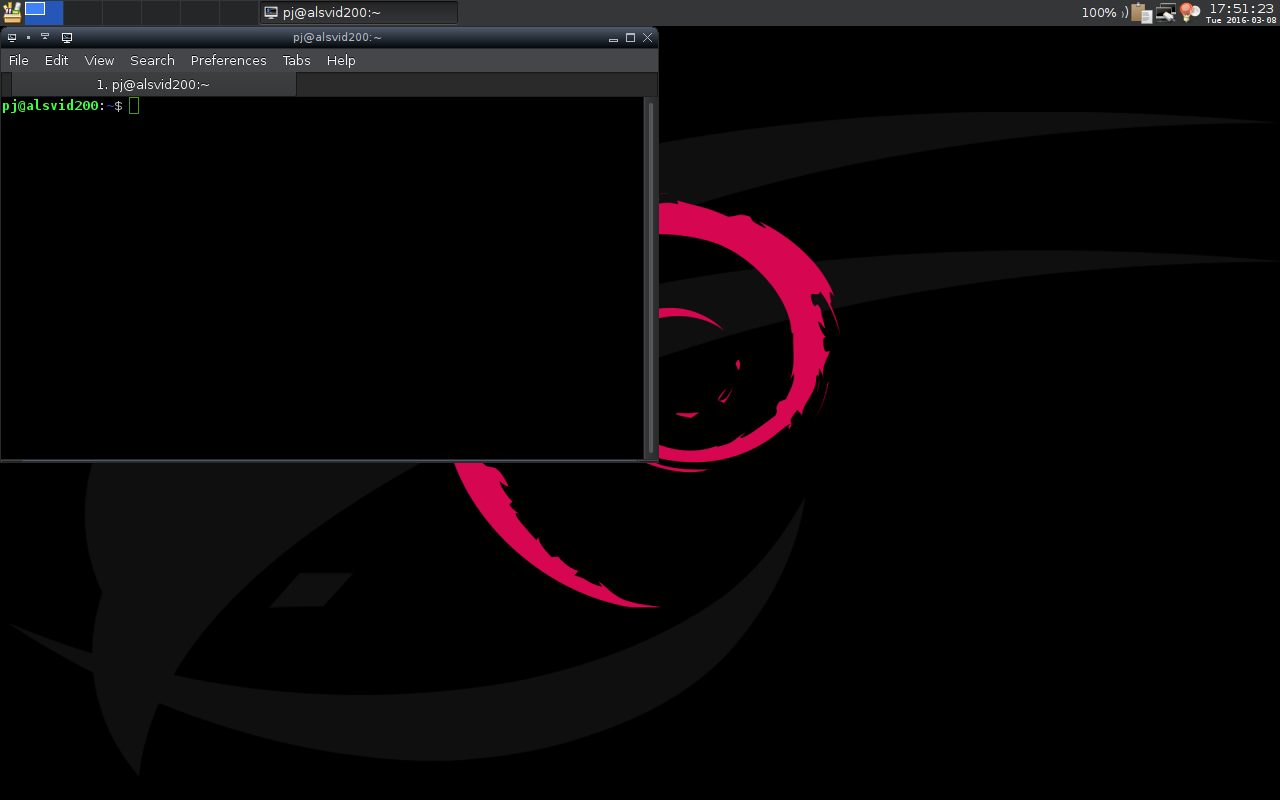The height and width of the screenshot is (800, 1280).
Task: Switch to the second workspace in the pager
Action: click(x=82, y=12)
